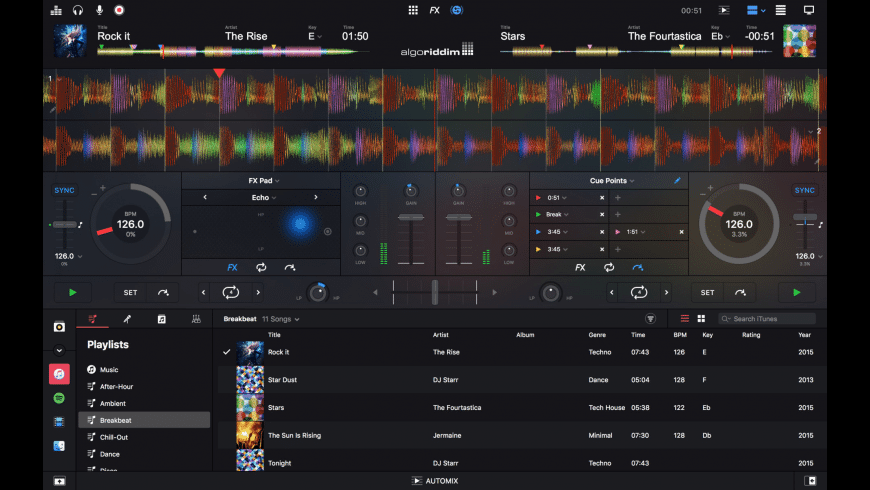Click the pencil edit icon for Cue Points
Screen dimensions: 870x490
pos(677,181)
